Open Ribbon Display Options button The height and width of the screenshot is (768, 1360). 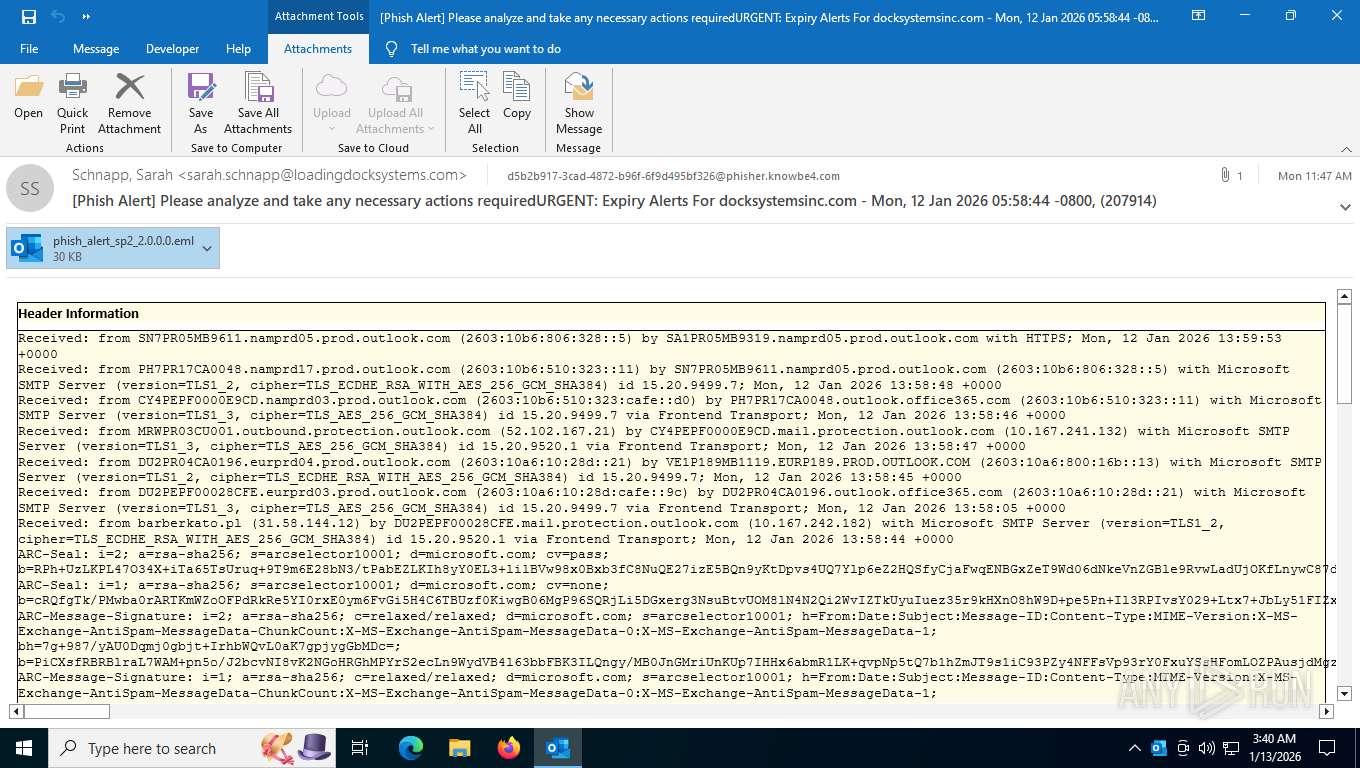click(x=1198, y=16)
